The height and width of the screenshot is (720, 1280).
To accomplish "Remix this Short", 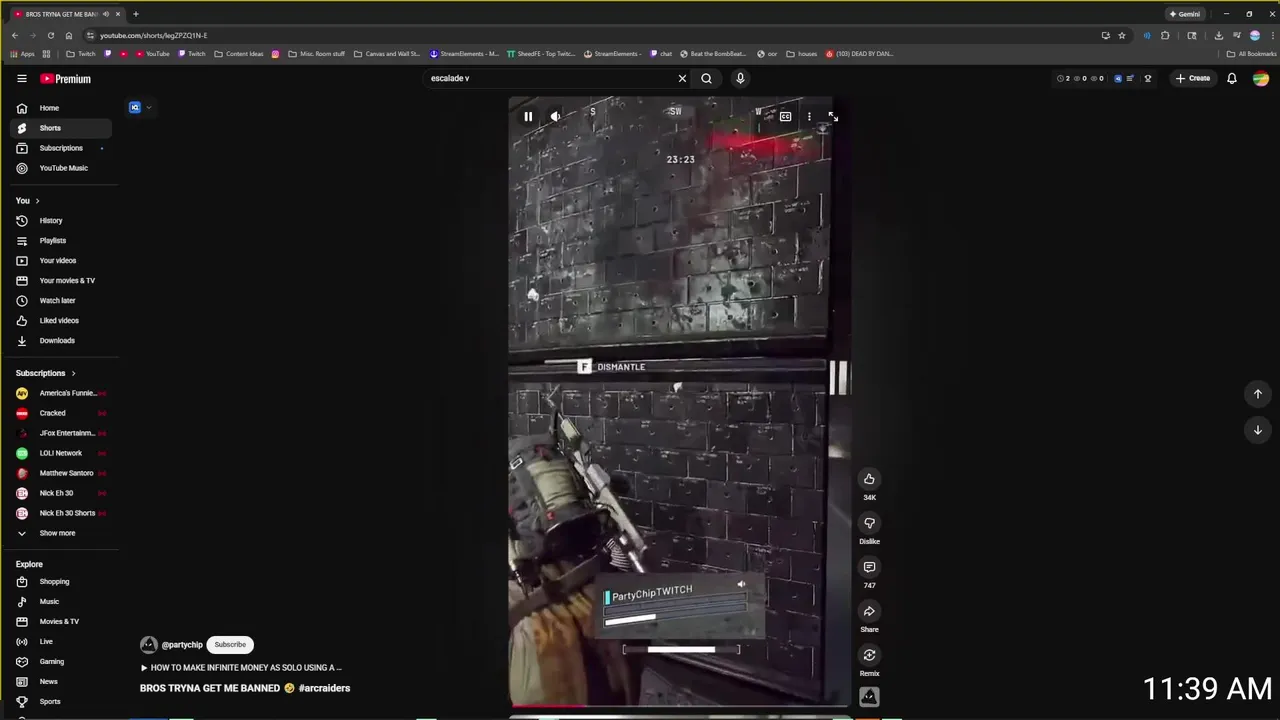I will (x=869, y=655).
